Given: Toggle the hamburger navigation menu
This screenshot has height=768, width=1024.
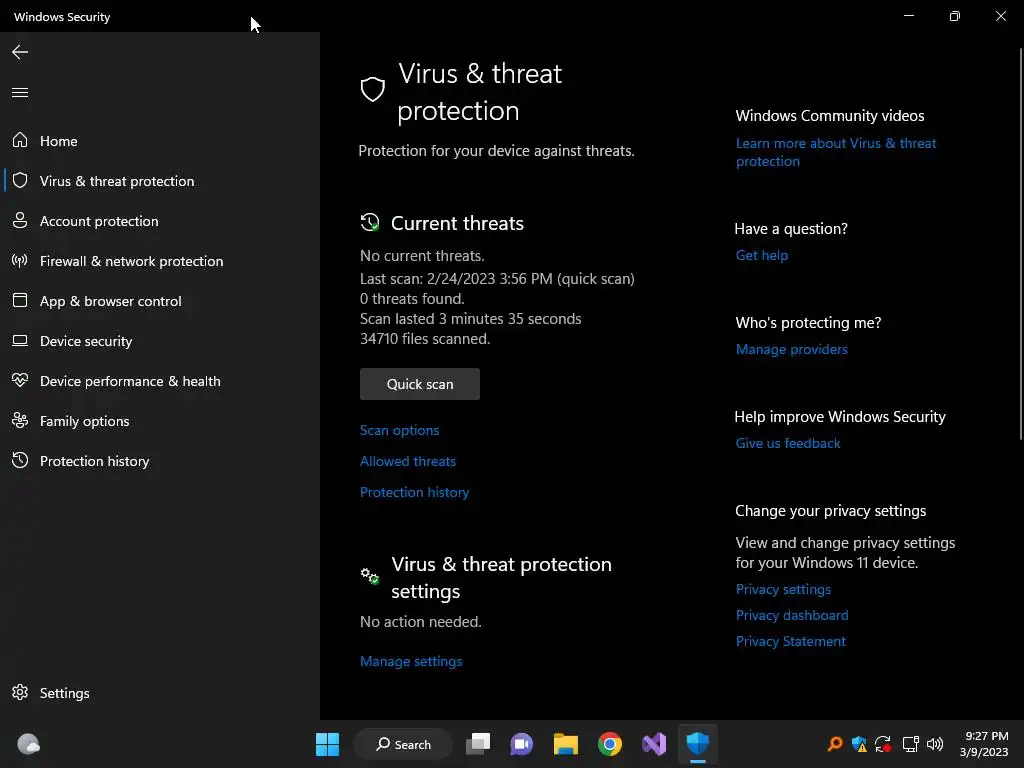Looking at the screenshot, I should (20, 93).
